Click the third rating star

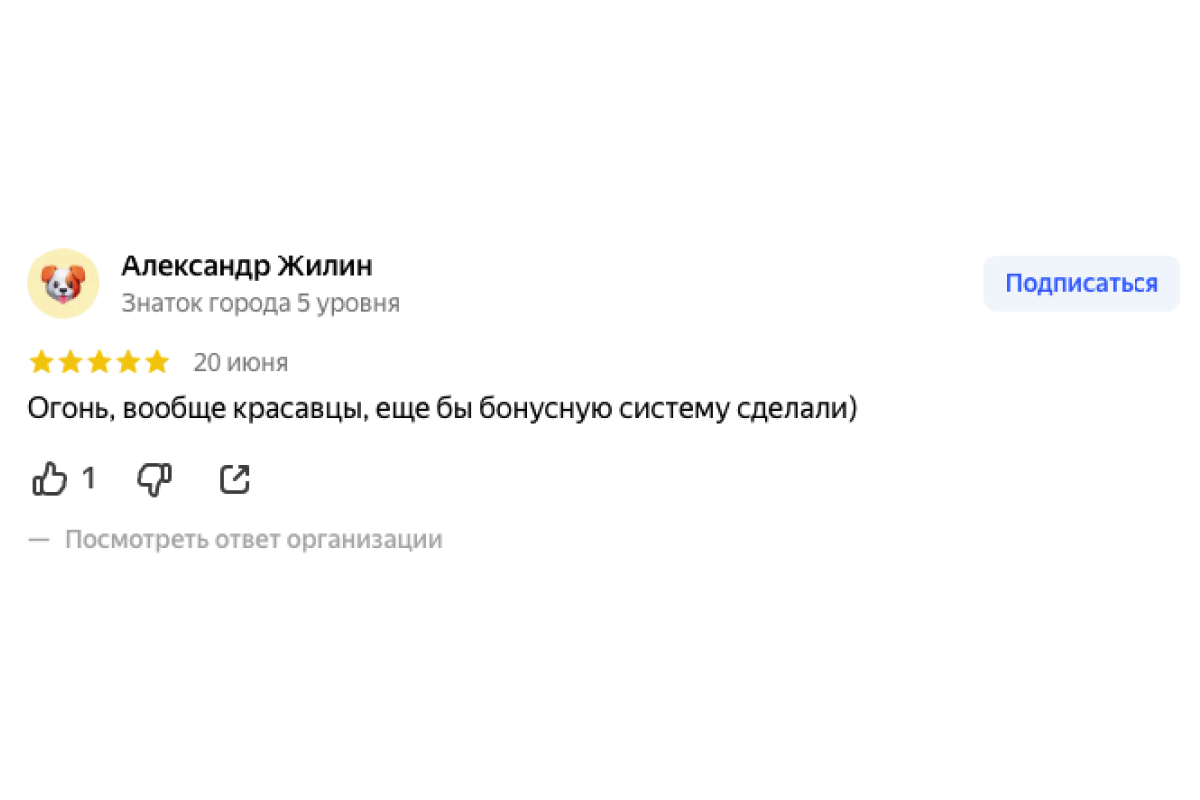(99, 362)
